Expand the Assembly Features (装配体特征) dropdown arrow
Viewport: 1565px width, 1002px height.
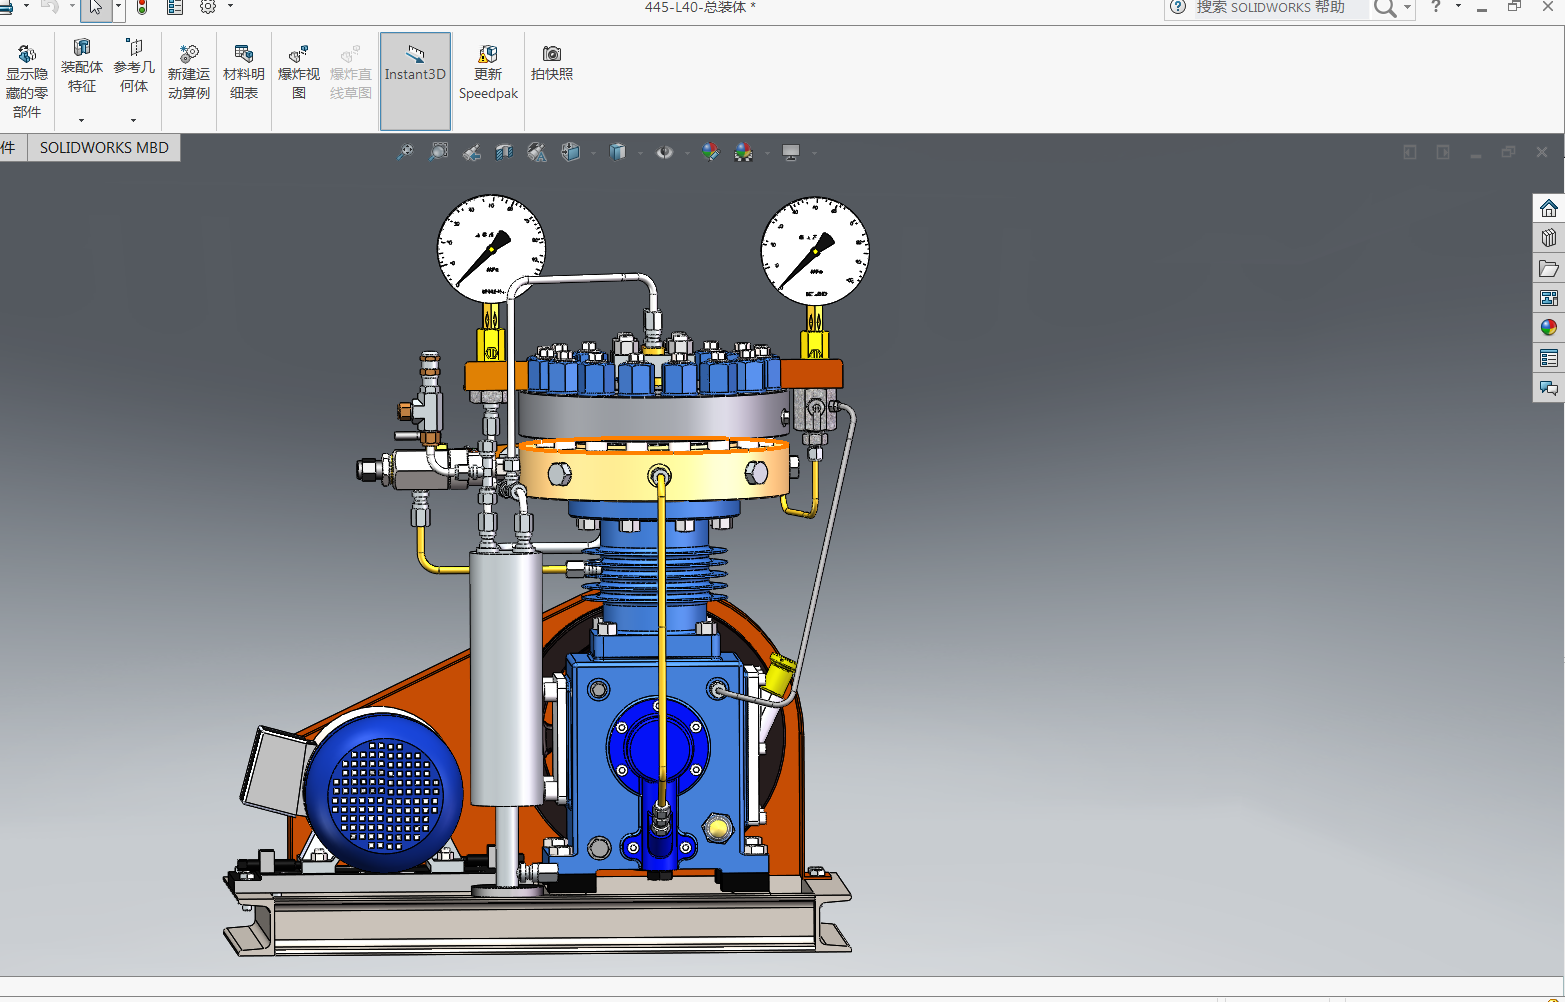(82, 120)
